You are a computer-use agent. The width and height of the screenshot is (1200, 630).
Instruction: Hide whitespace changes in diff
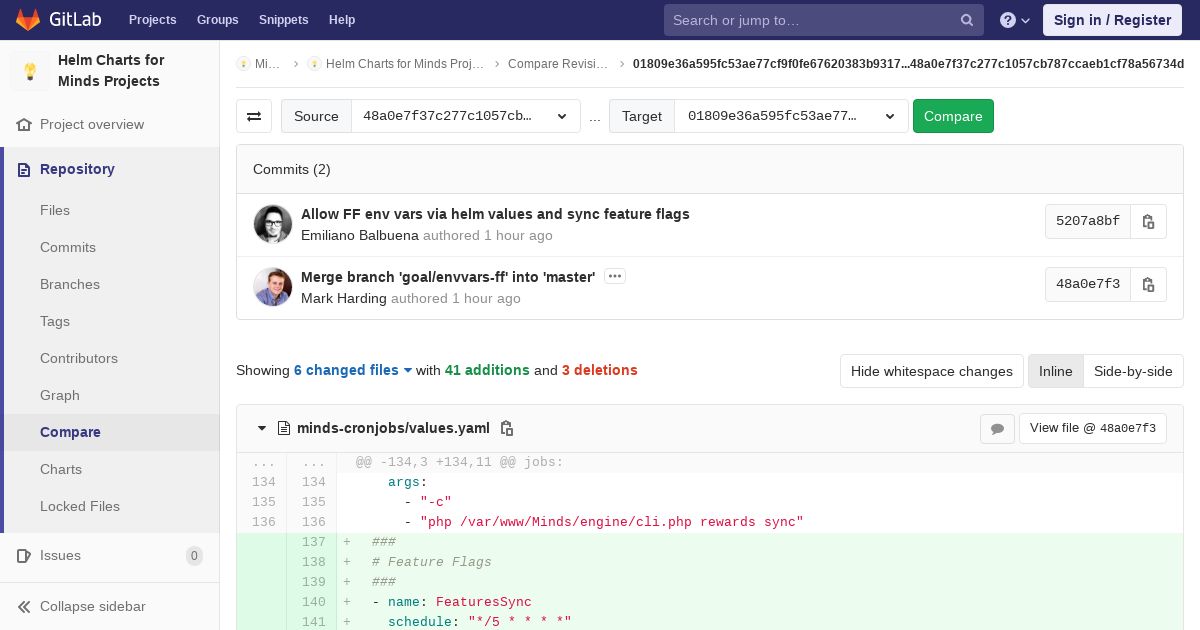pos(932,371)
